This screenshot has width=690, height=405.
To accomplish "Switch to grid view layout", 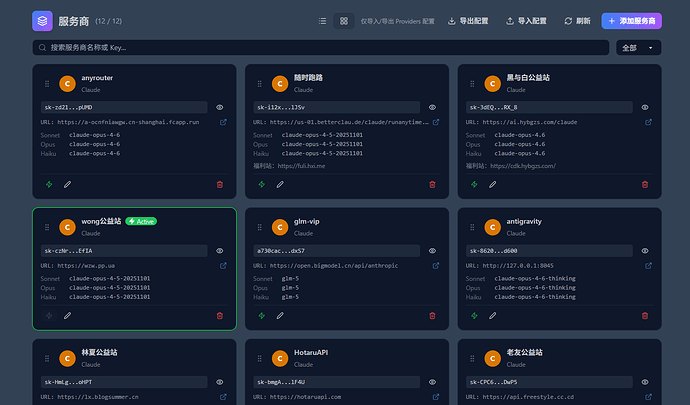I will [x=344, y=21].
